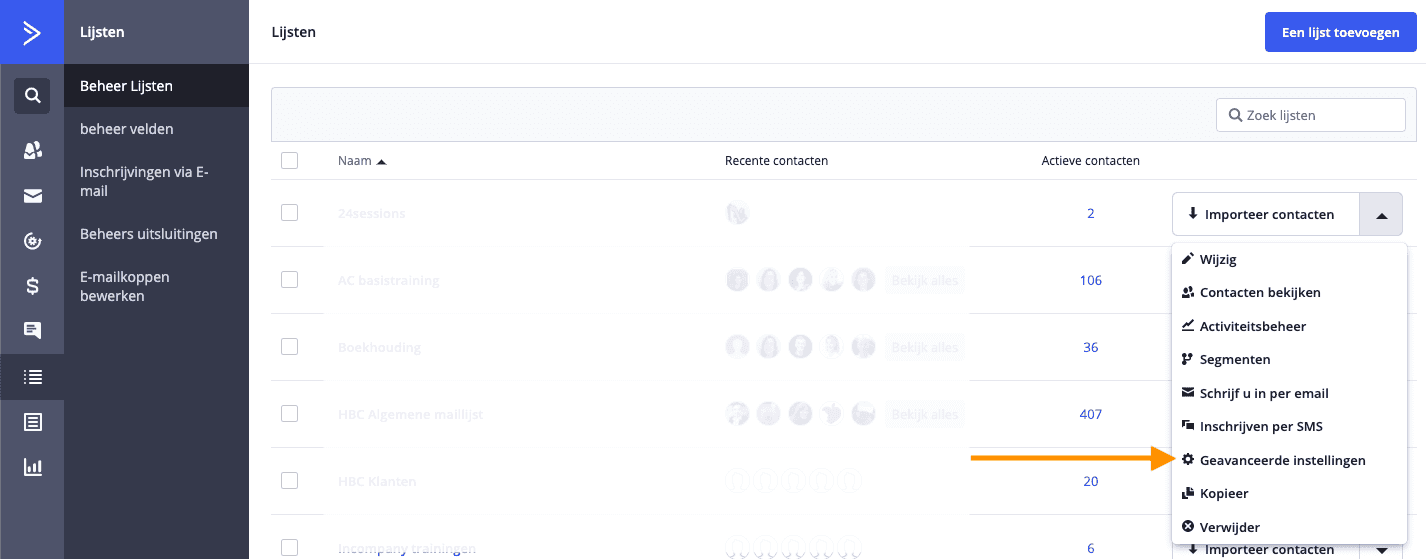Viewport: 1426px width, 559px height.
Task: Open search via the magnifier sidebar icon
Action: (x=32, y=96)
